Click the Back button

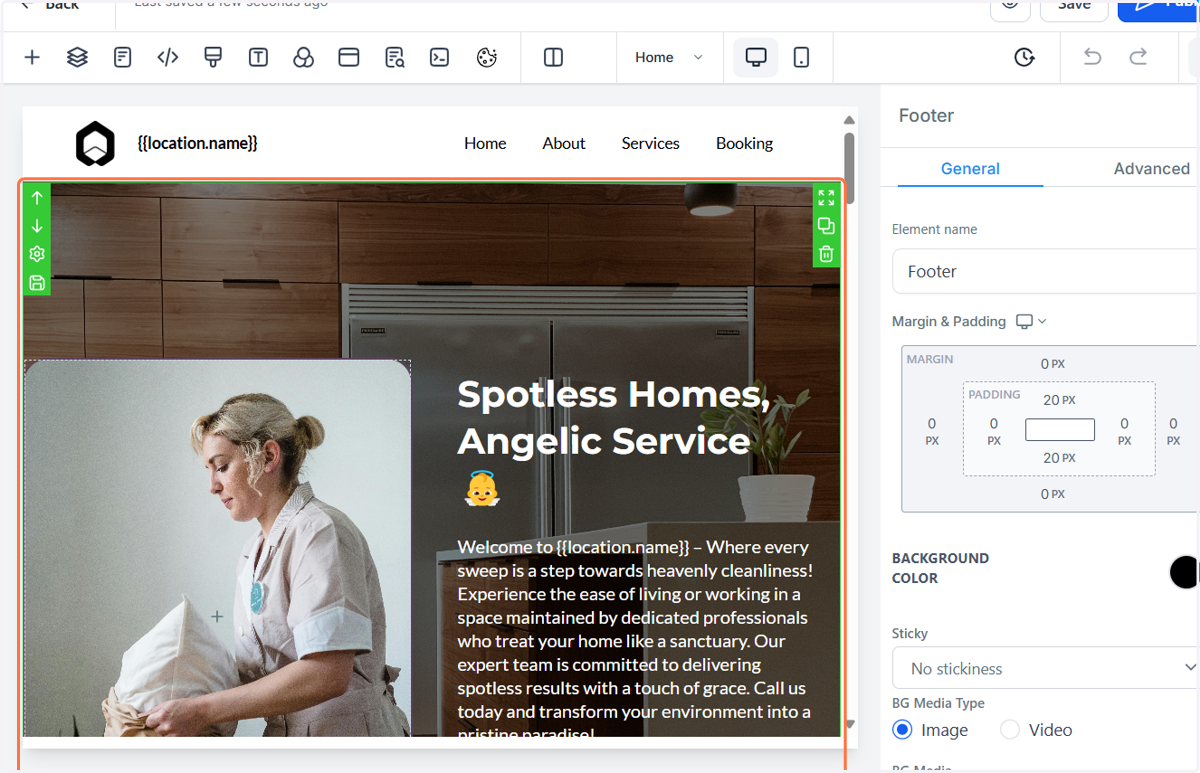click(49, 5)
